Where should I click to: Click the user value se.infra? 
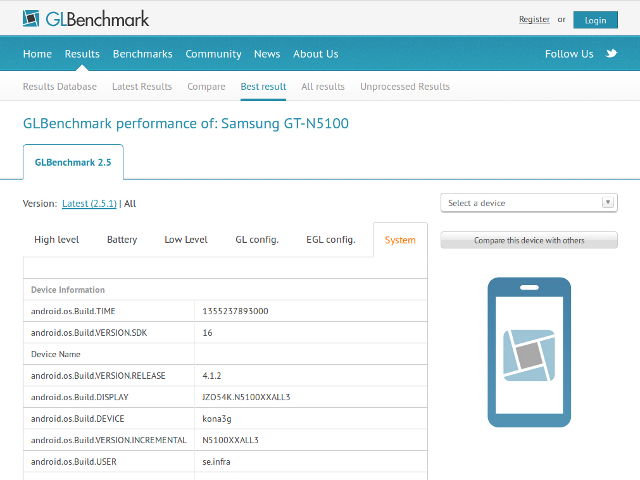[216, 462]
